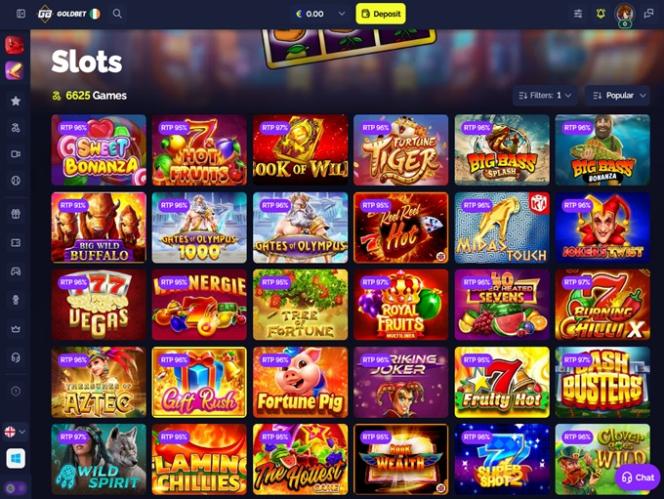Open the Fortune Pig slot thumbnail
664x499 pixels.
click(300, 383)
